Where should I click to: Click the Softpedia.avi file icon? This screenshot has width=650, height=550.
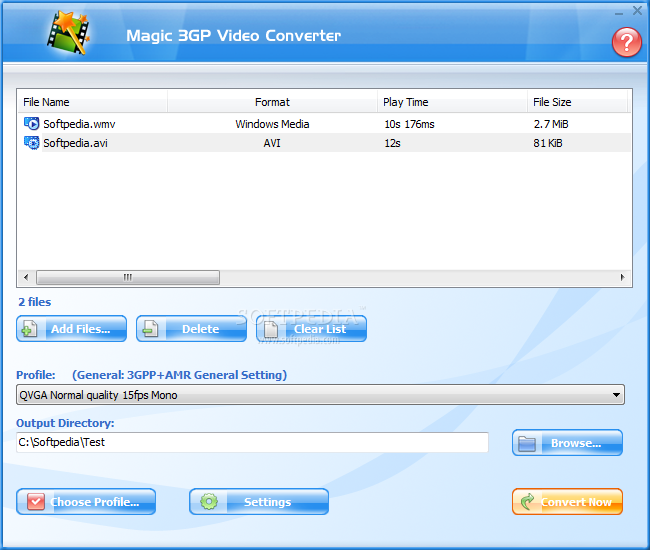pyautogui.click(x=32, y=143)
